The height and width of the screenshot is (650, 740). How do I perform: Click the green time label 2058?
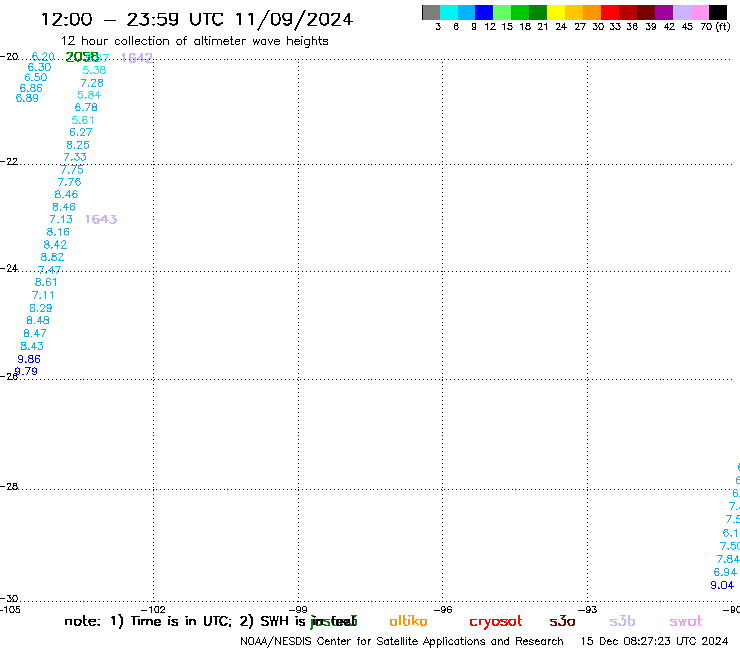pos(82,57)
